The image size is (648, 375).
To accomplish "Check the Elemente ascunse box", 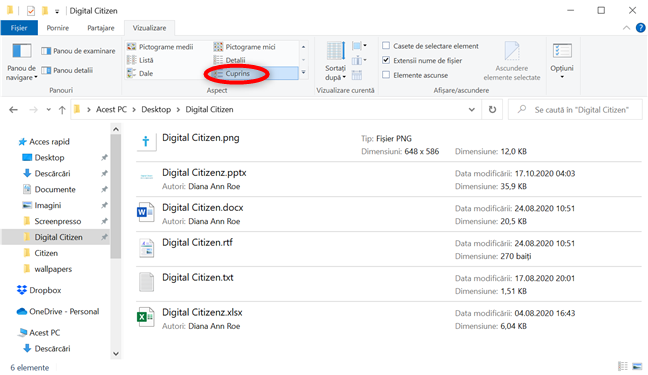I will point(386,75).
